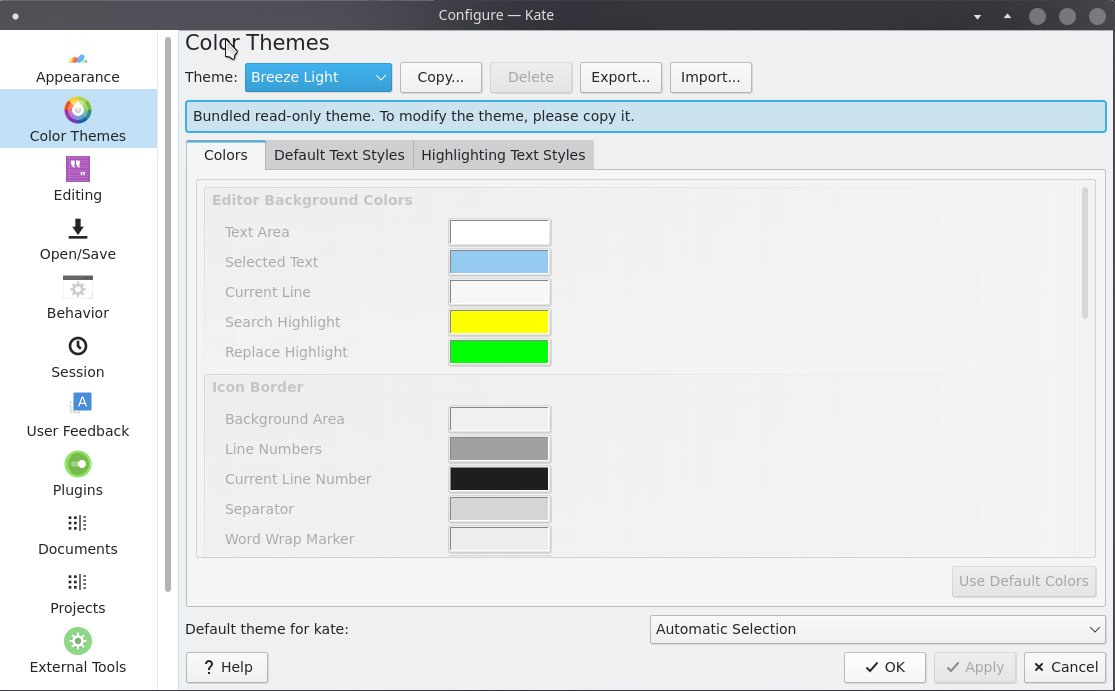The width and height of the screenshot is (1115, 691).
Task: Expand the Theme dropdown showing Breeze Light
Action: tap(318, 77)
